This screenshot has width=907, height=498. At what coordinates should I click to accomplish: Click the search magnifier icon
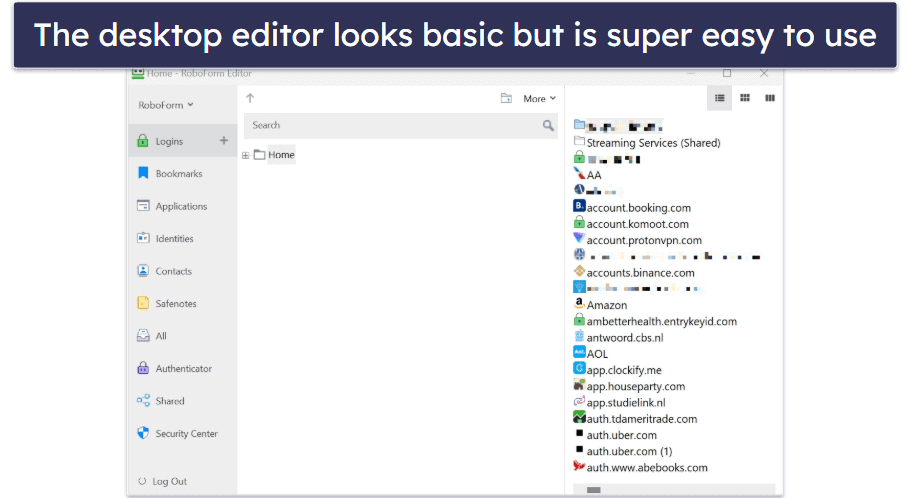click(548, 125)
